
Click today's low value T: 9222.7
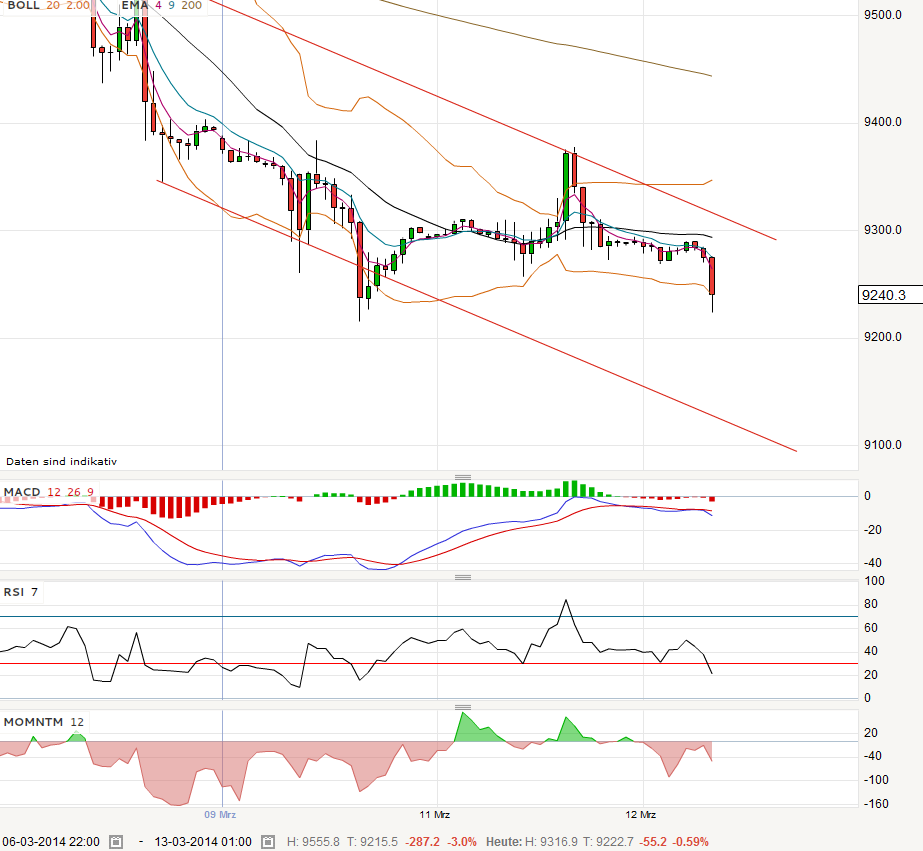[x=609, y=842]
